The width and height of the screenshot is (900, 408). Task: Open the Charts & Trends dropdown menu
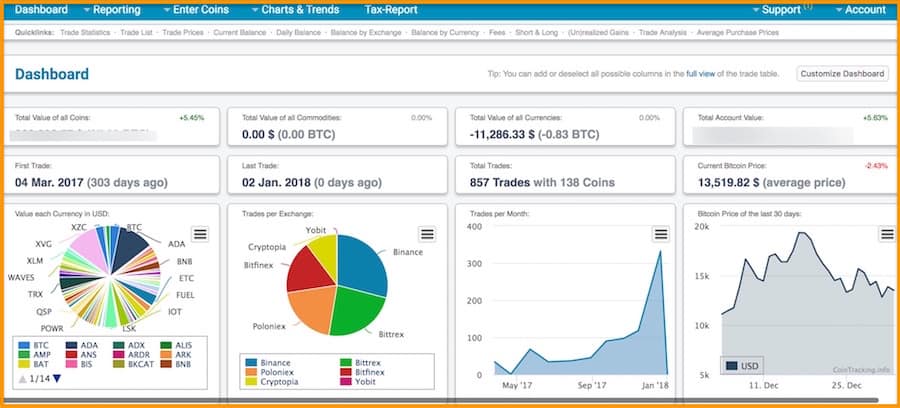[x=296, y=10]
